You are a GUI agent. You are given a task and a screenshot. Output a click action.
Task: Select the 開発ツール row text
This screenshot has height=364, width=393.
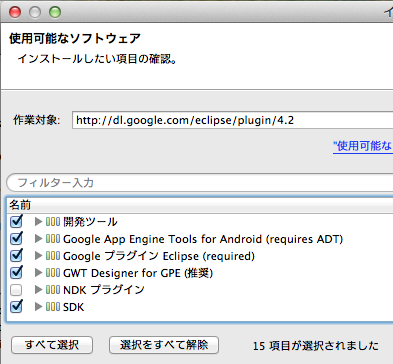[x=90, y=222]
